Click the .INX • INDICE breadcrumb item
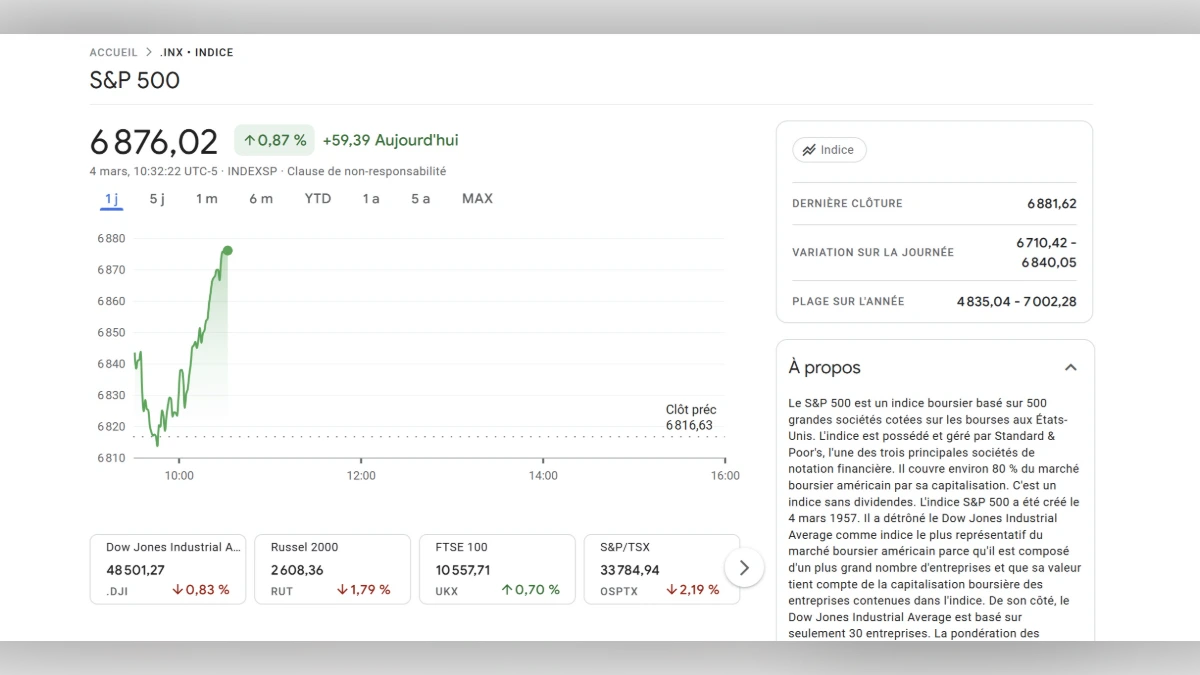Screen dimensions: 1200x675 (x=197, y=52)
